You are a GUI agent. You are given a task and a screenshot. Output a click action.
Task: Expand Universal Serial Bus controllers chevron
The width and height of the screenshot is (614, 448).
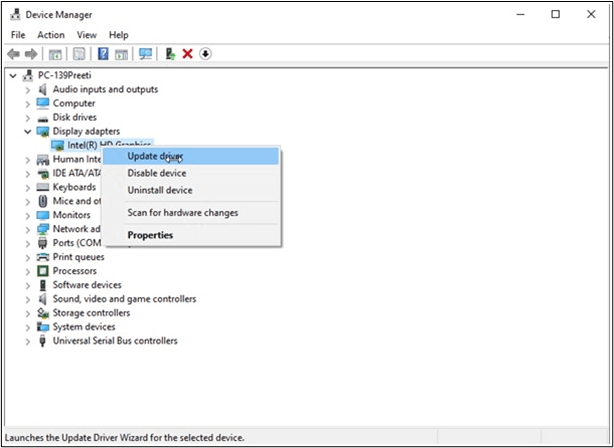[x=27, y=341]
